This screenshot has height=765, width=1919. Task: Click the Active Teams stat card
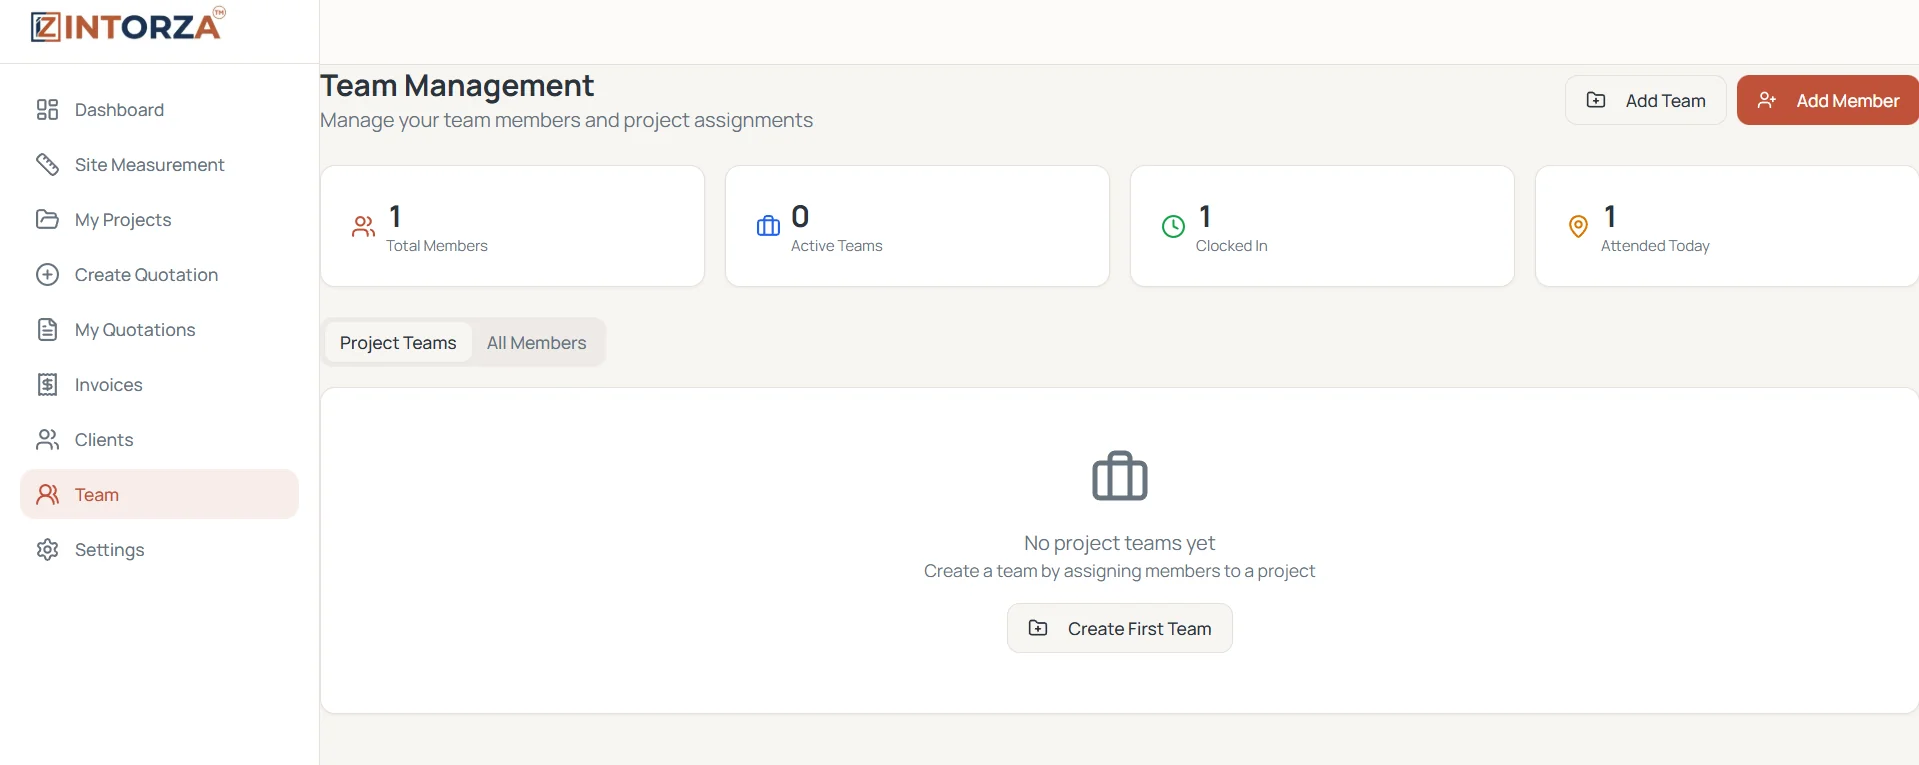pyautogui.click(x=917, y=226)
